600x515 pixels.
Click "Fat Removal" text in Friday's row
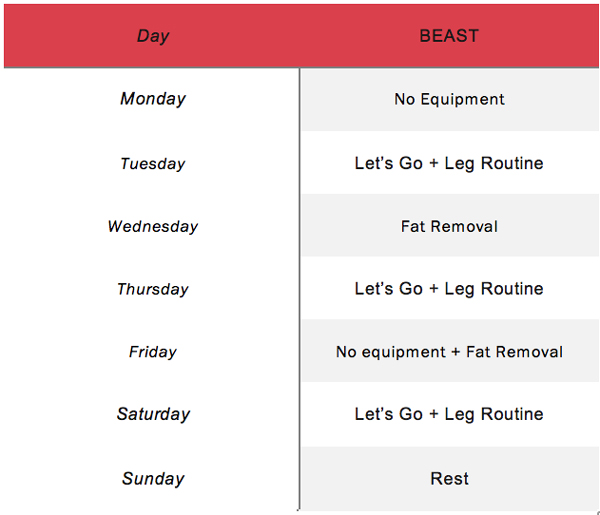point(513,352)
